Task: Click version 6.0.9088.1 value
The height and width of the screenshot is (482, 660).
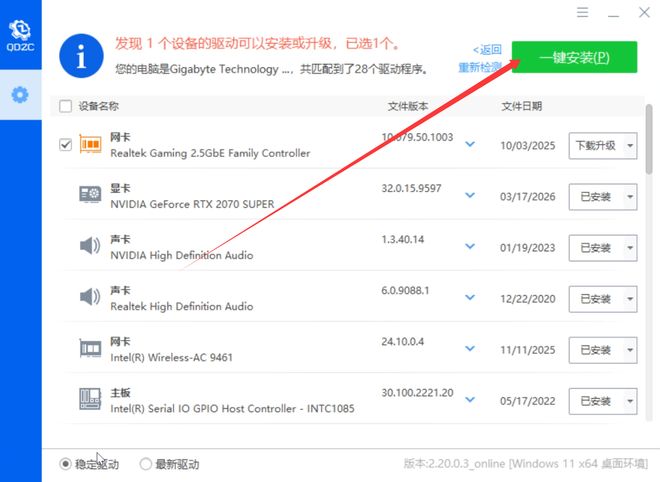Action: coord(405,290)
